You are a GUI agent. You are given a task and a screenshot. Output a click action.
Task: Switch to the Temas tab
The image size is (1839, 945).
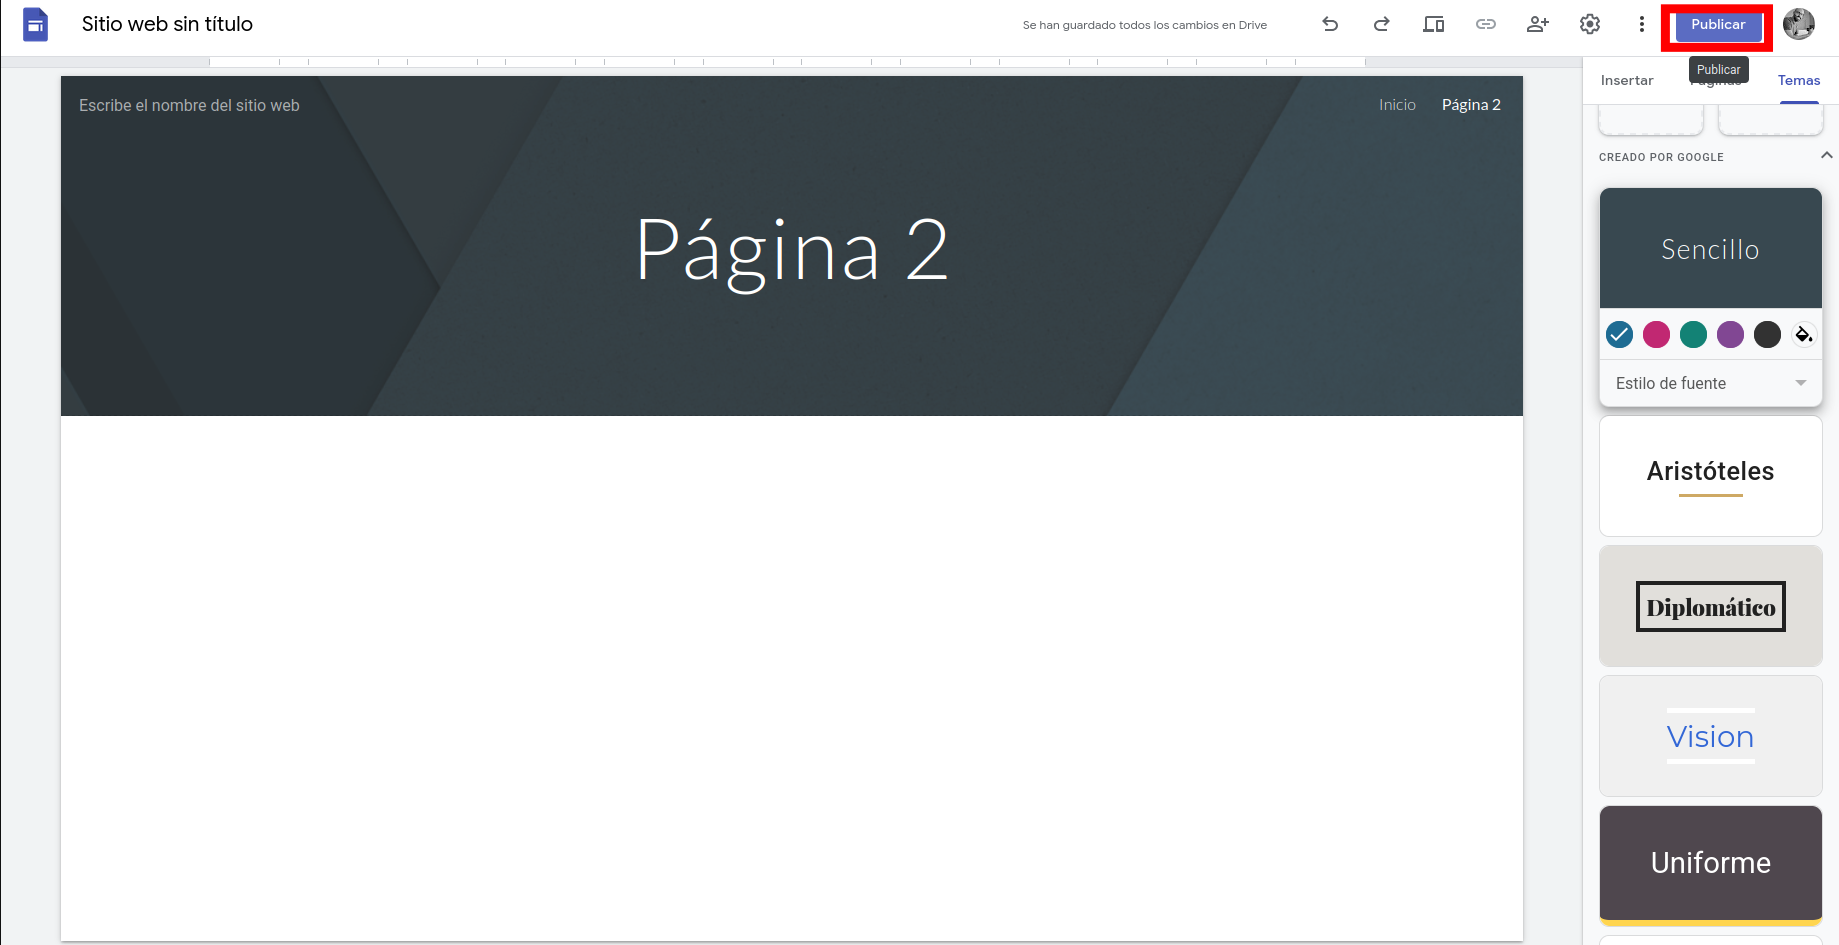click(x=1798, y=80)
